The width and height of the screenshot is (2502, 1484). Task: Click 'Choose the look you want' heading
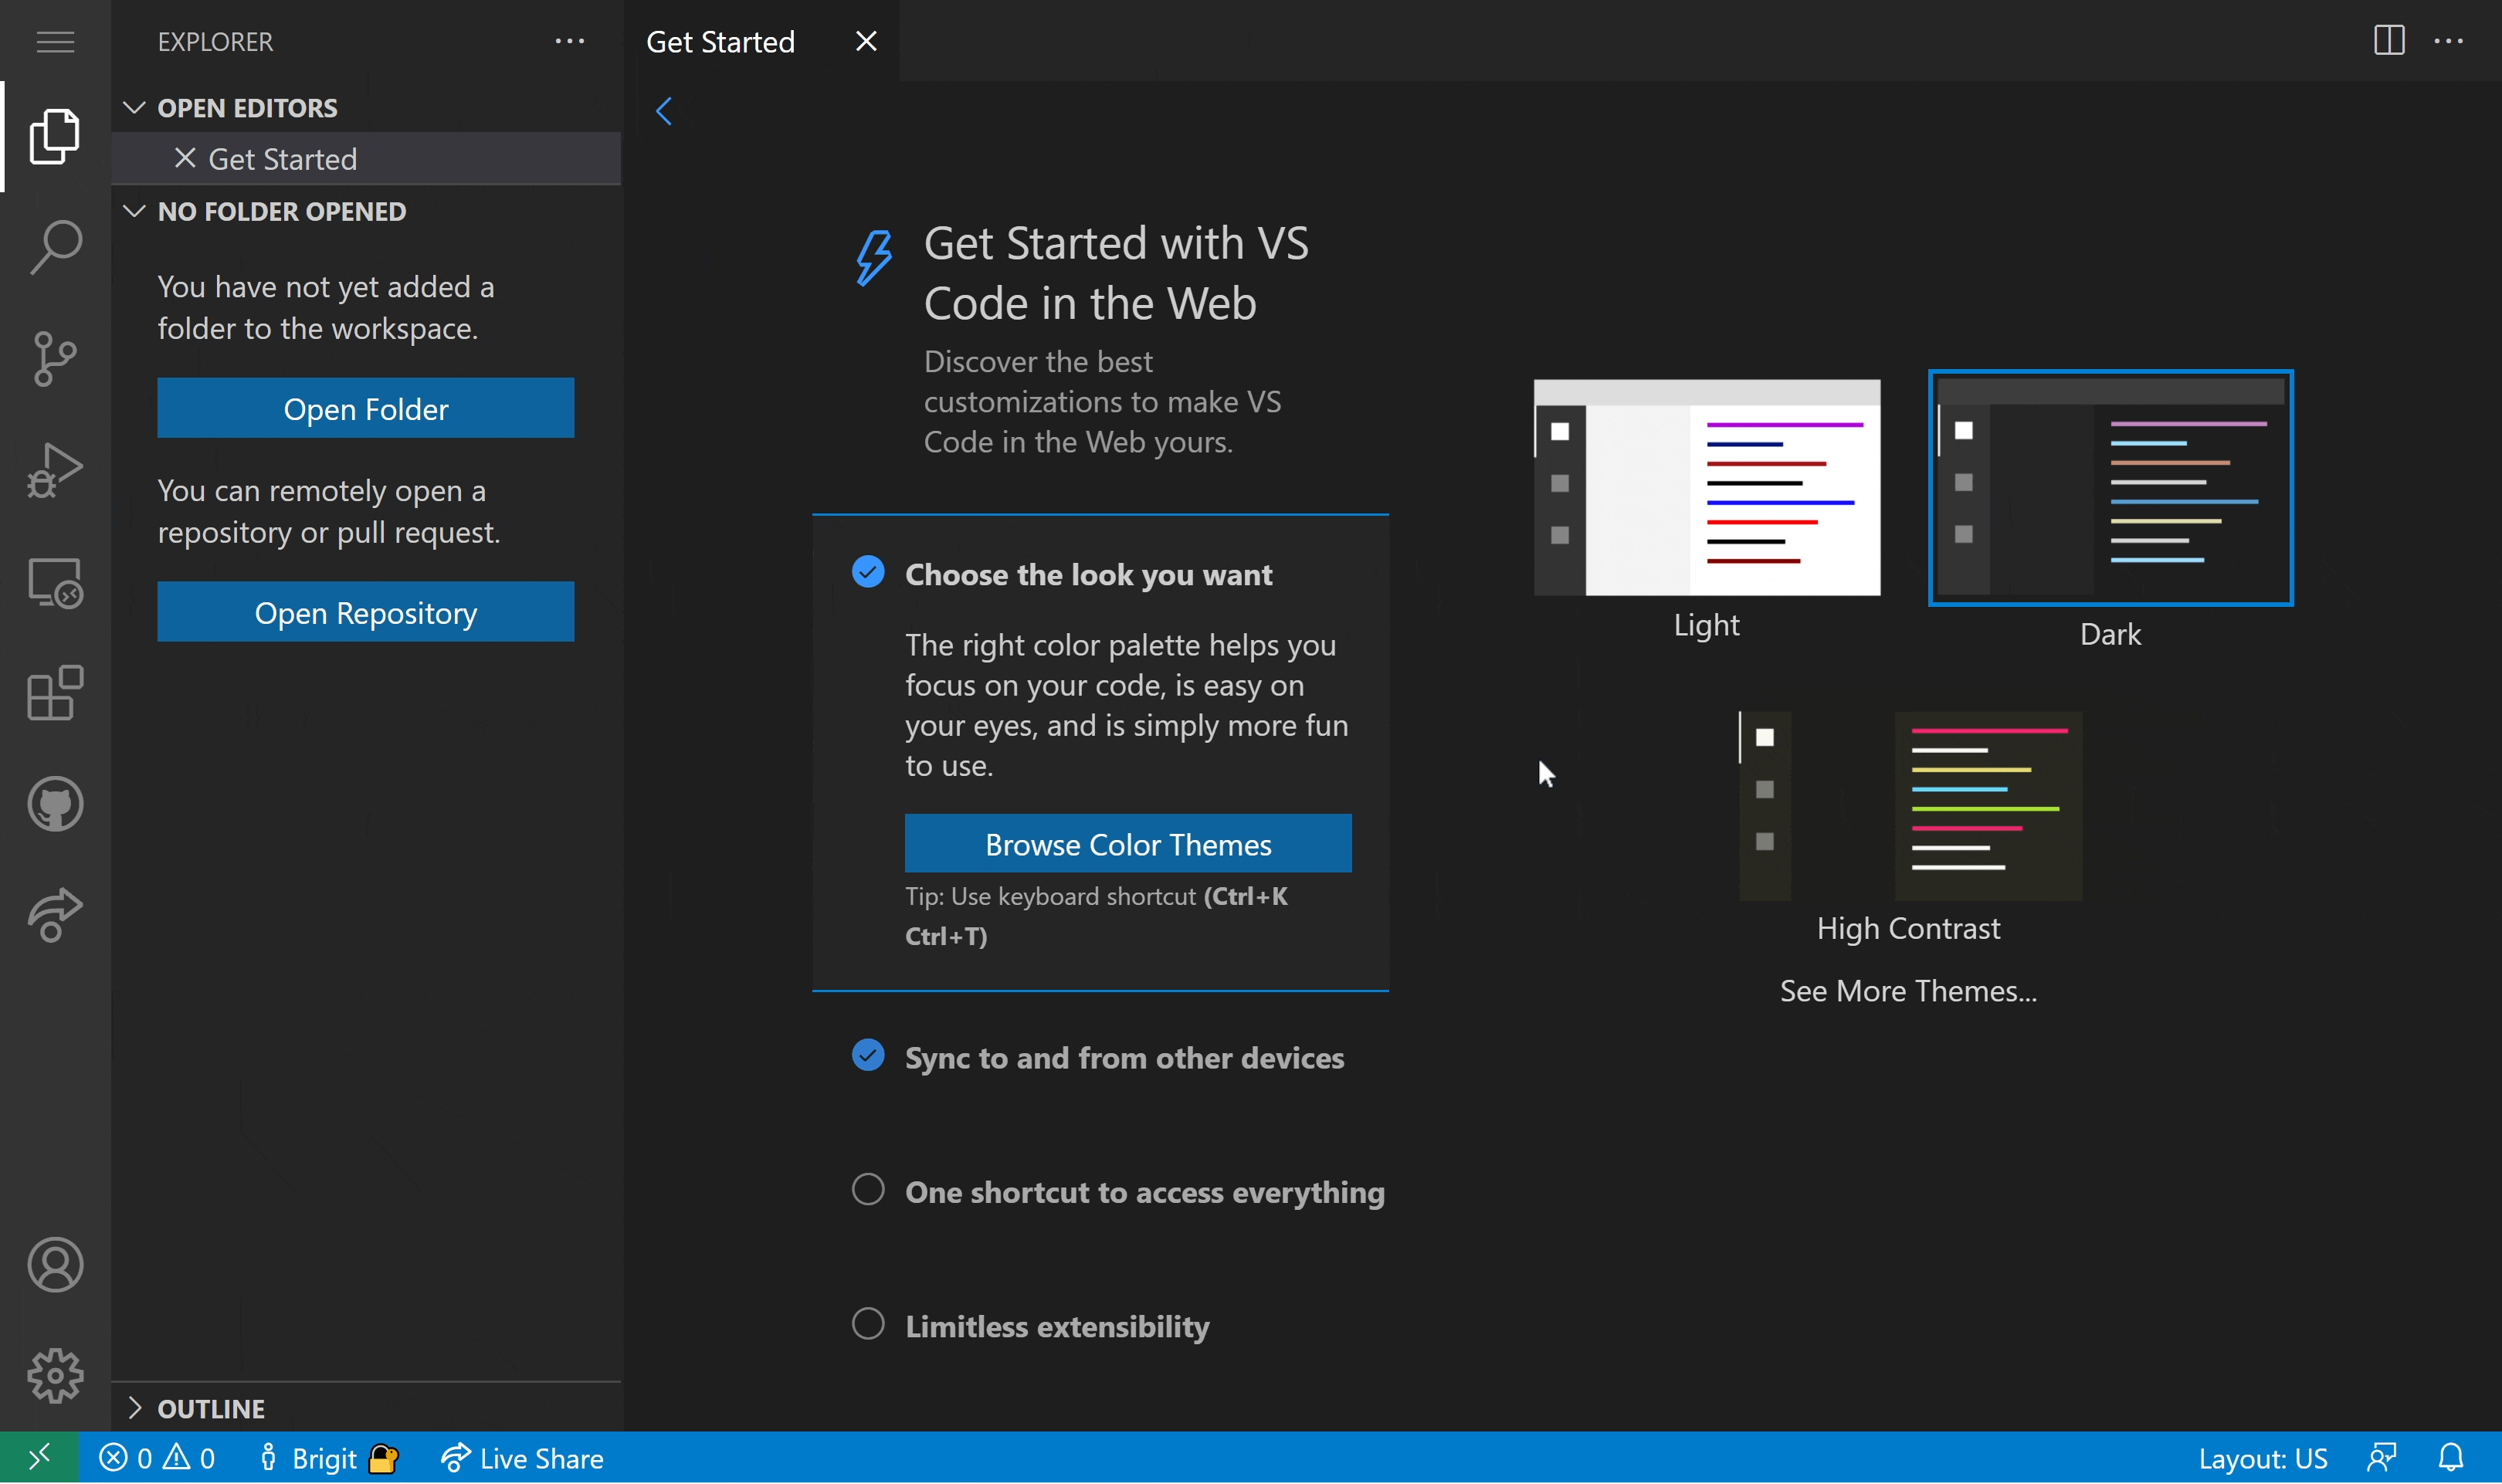click(x=1088, y=574)
